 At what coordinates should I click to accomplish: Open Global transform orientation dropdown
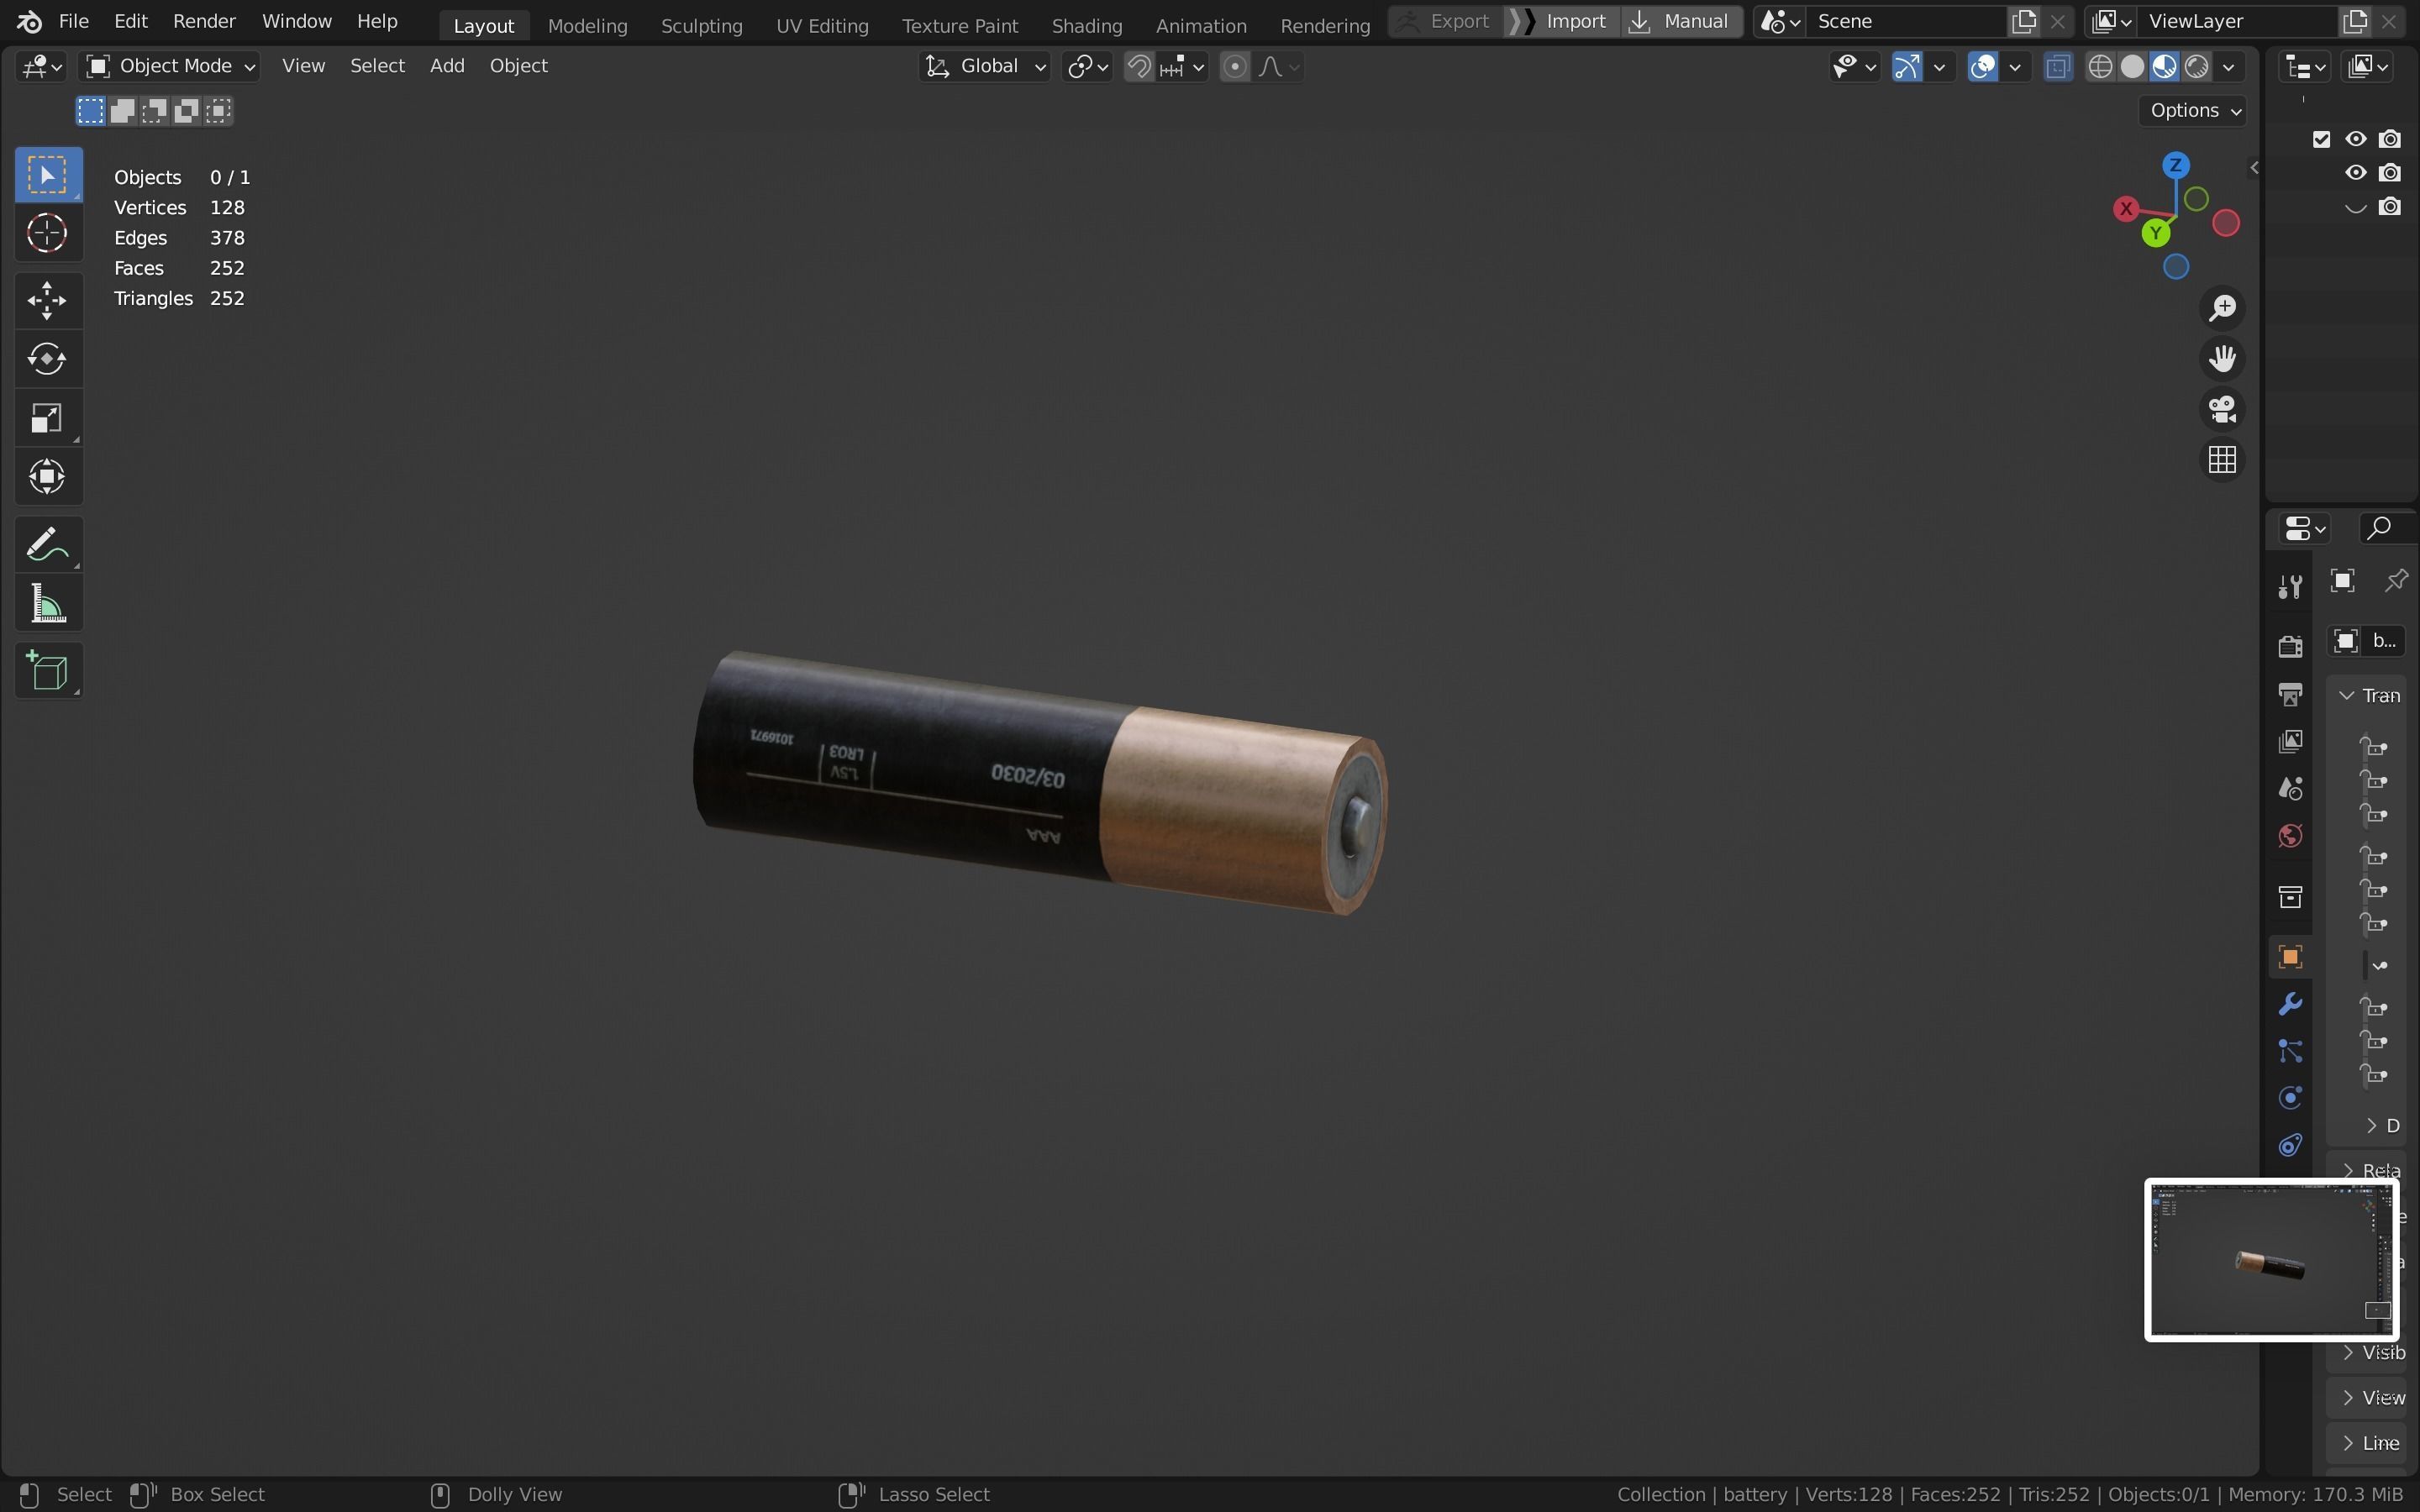(984, 67)
